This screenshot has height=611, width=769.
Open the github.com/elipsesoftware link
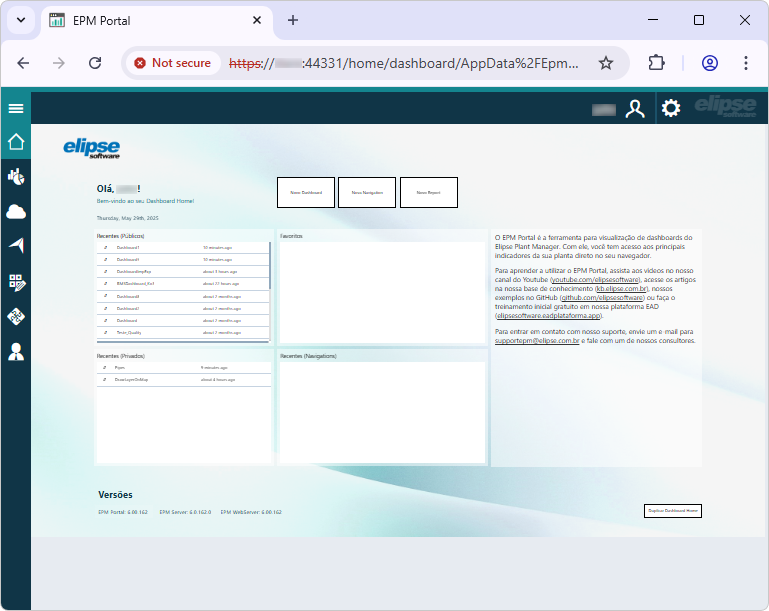pyautogui.click(x=602, y=298)
